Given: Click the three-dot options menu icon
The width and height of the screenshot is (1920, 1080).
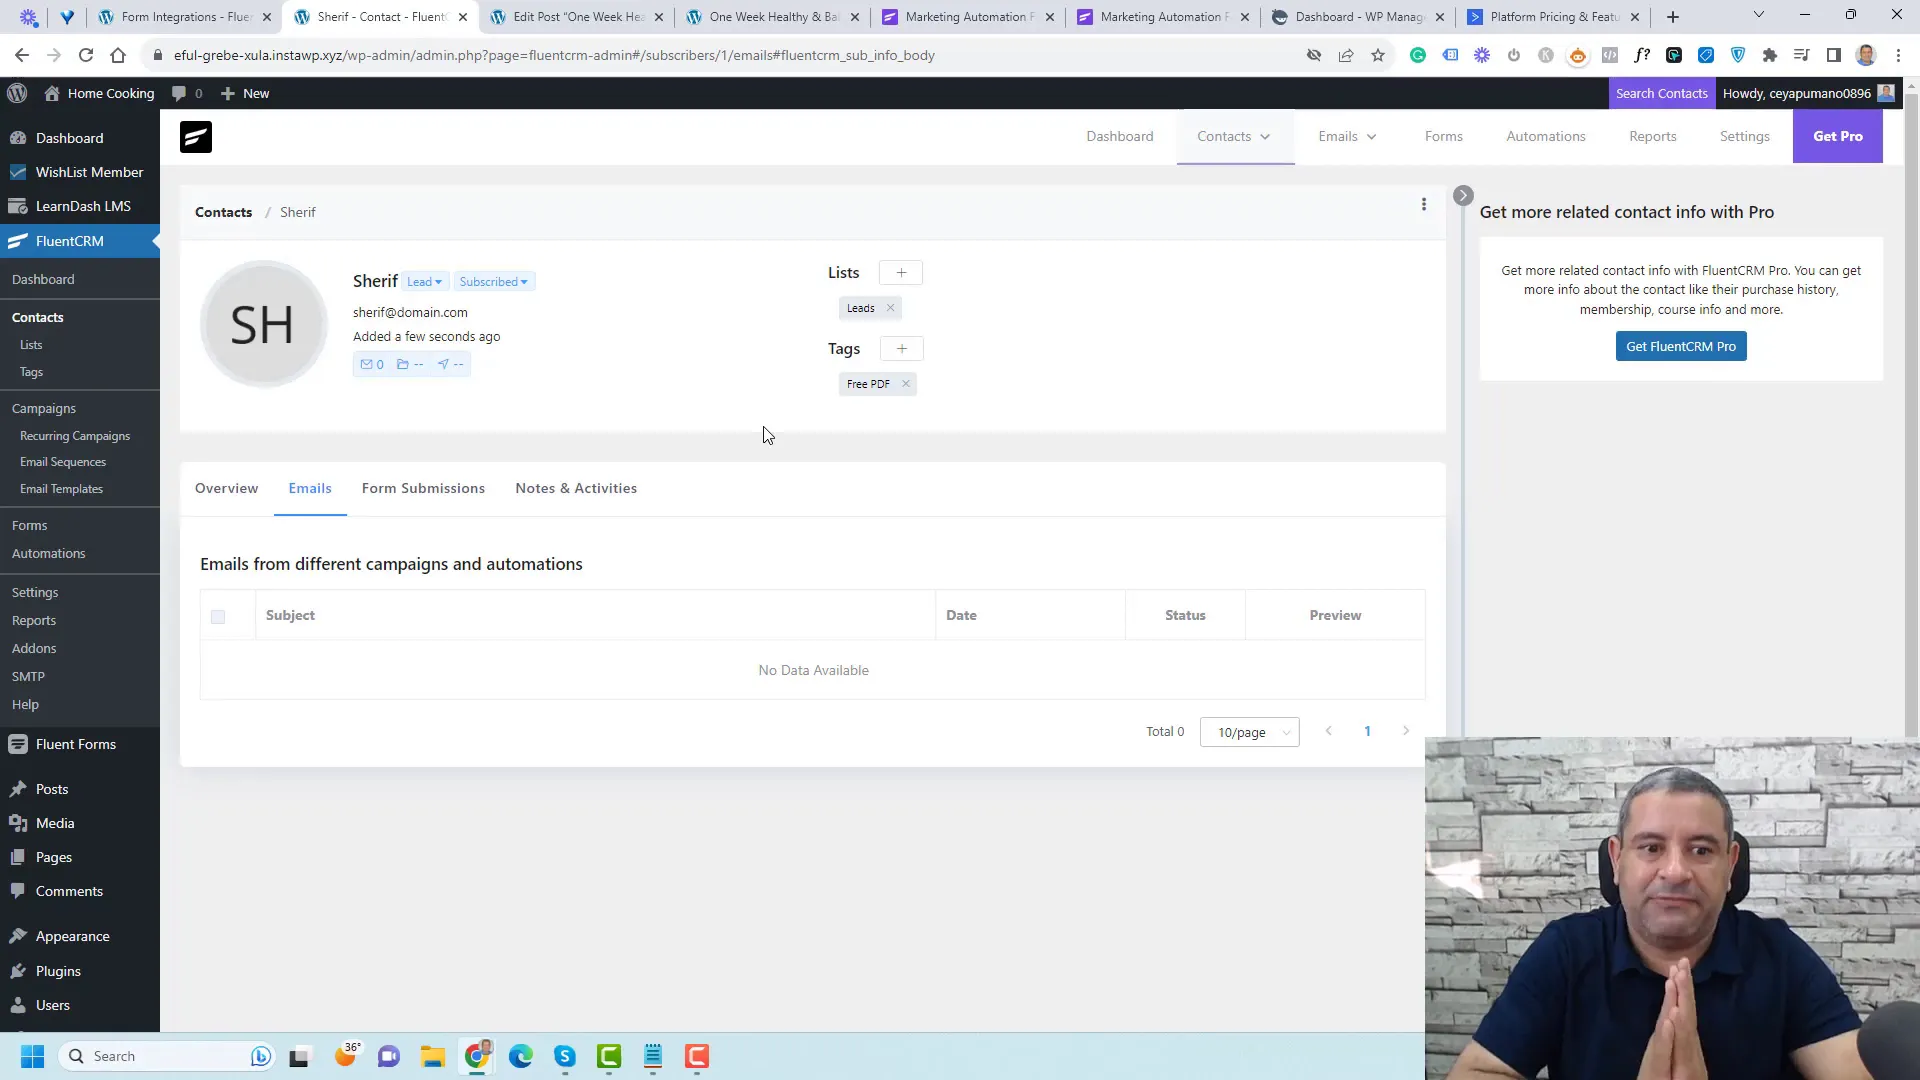Looking at the screenshot, I should (1423, 204).
